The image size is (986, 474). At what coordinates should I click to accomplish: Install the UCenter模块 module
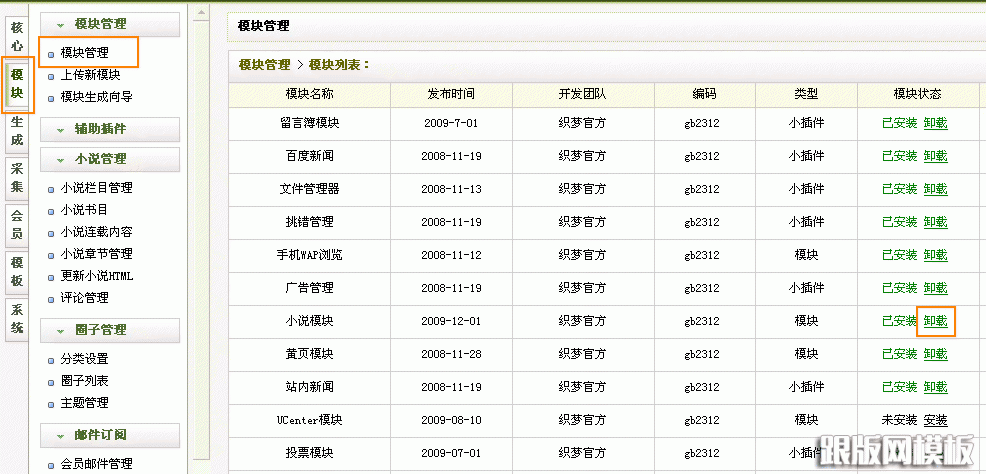935,420
